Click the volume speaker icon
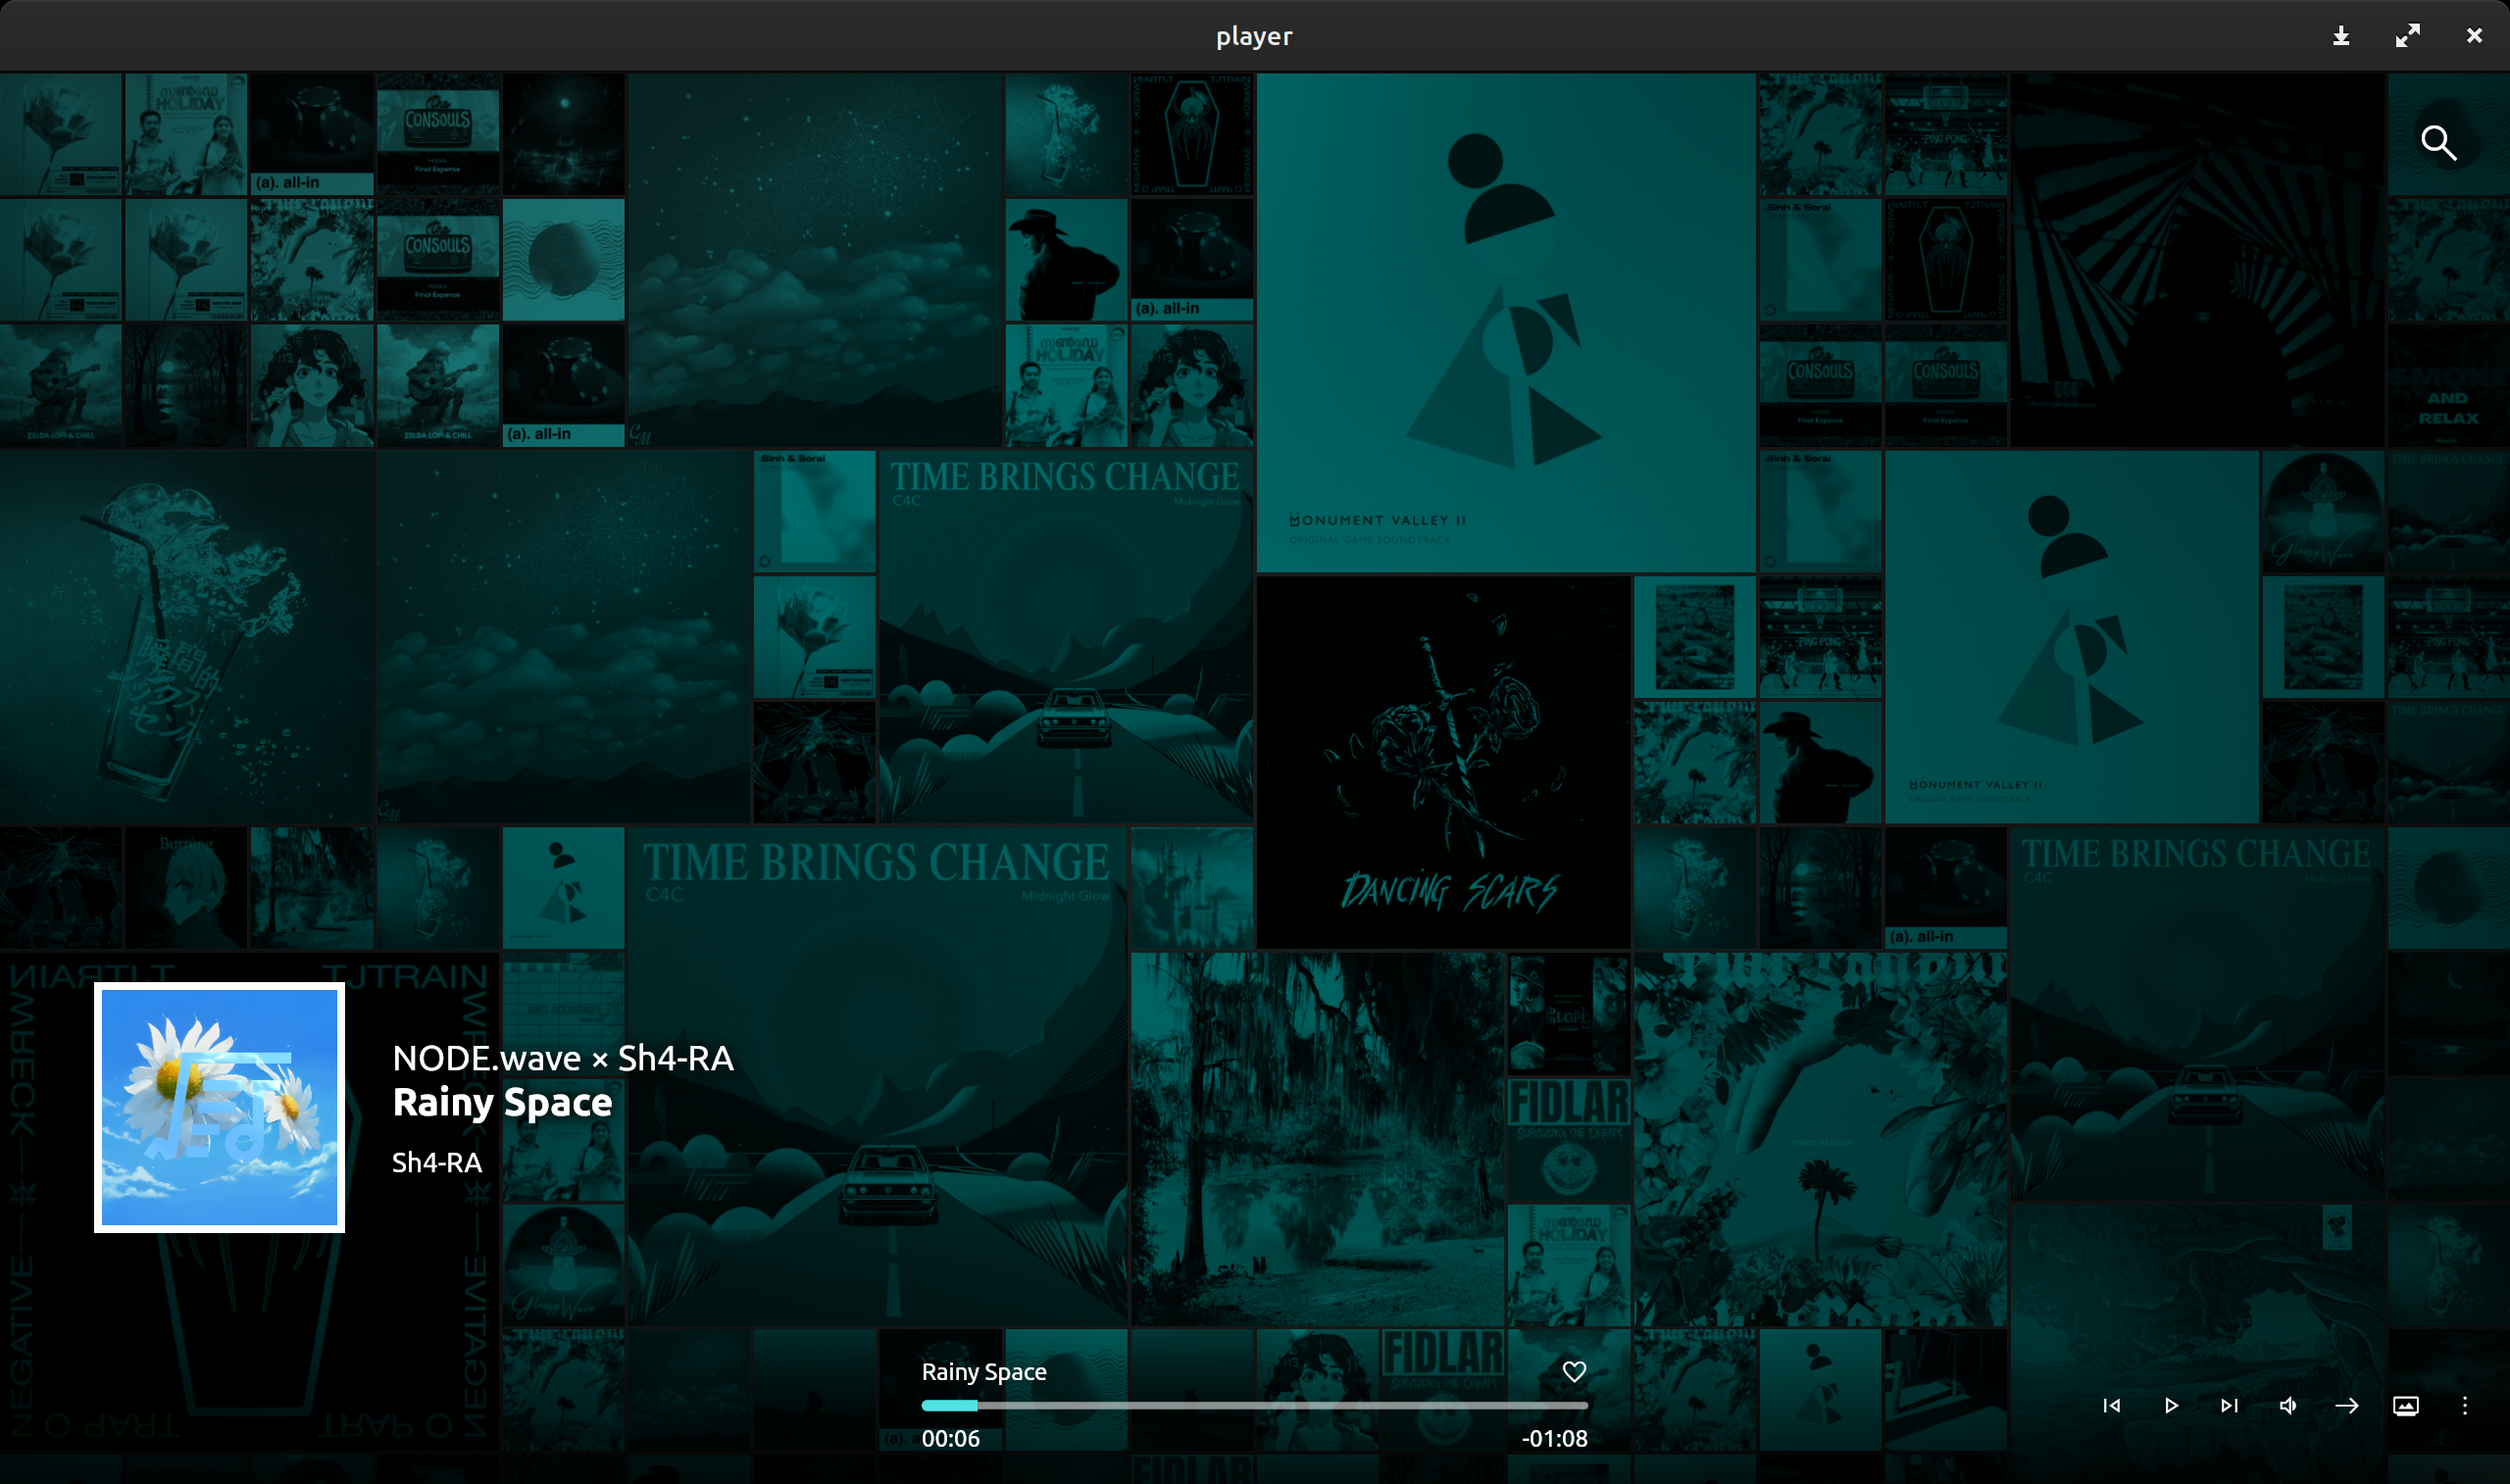This screenshot has height=1484, width=2510. click(x=2288, y=1405)
